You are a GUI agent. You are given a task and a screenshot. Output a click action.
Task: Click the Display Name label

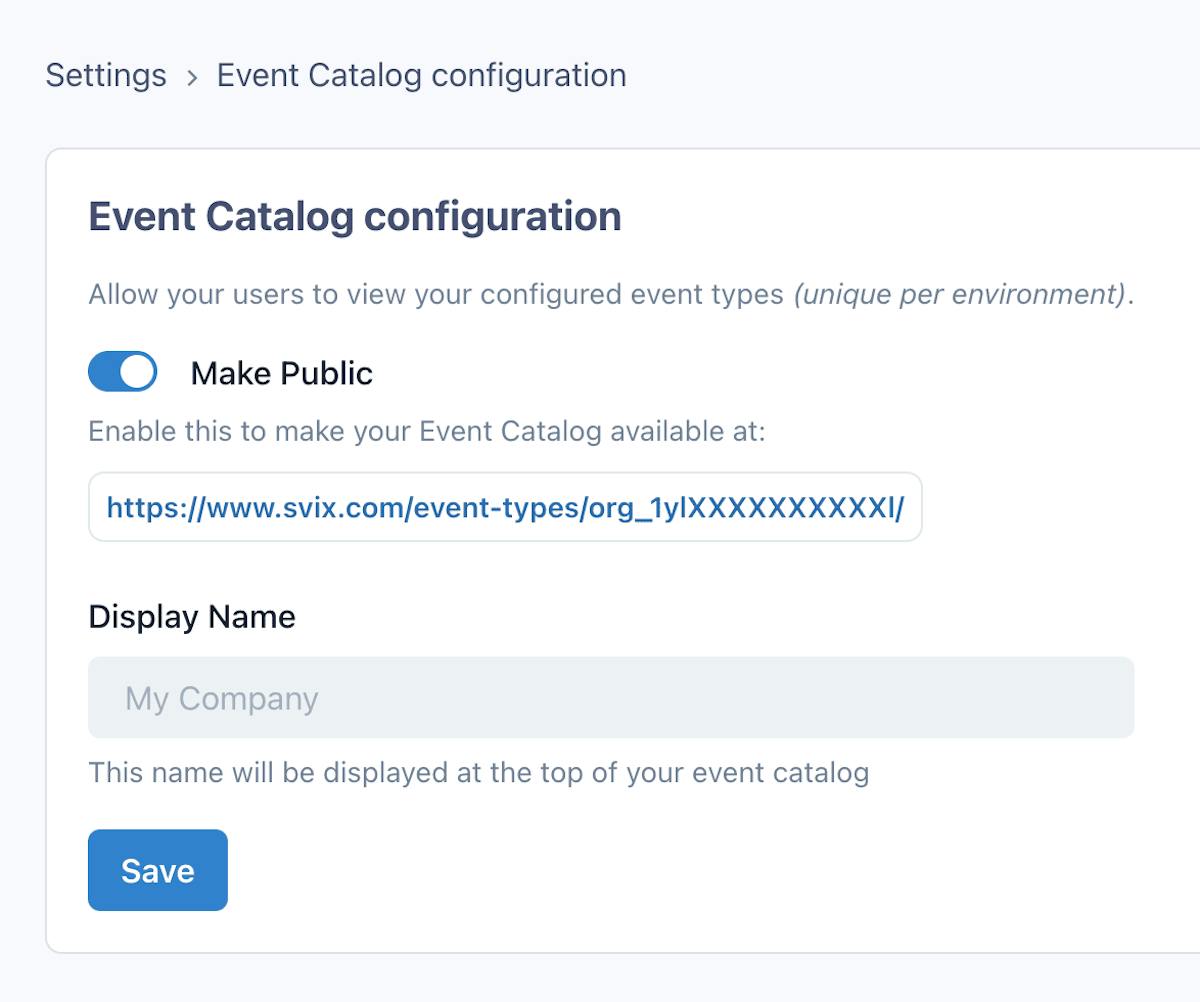[192, 616]
